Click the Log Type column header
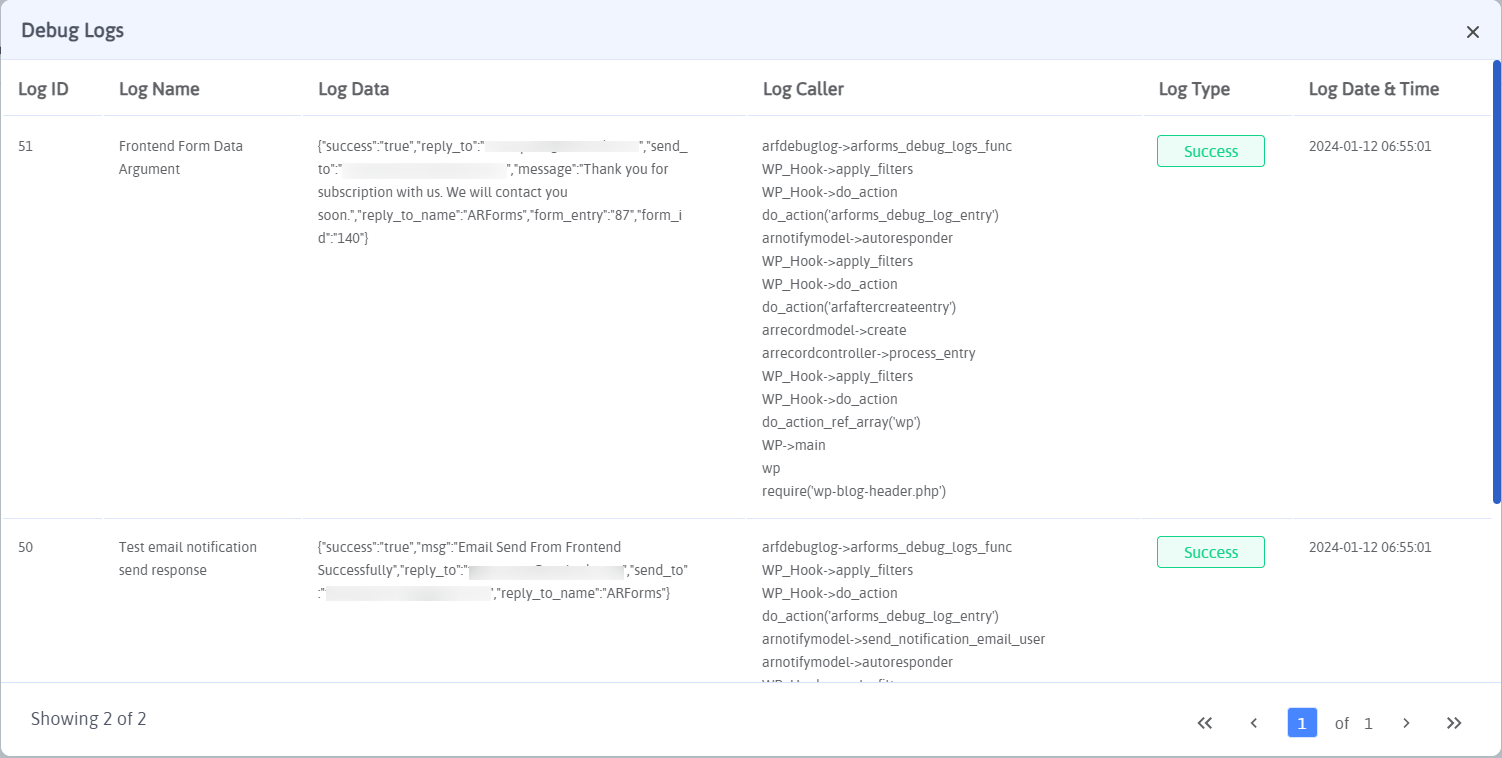Viewport: 1502px width, 758px height. [x=1194, y=88]
